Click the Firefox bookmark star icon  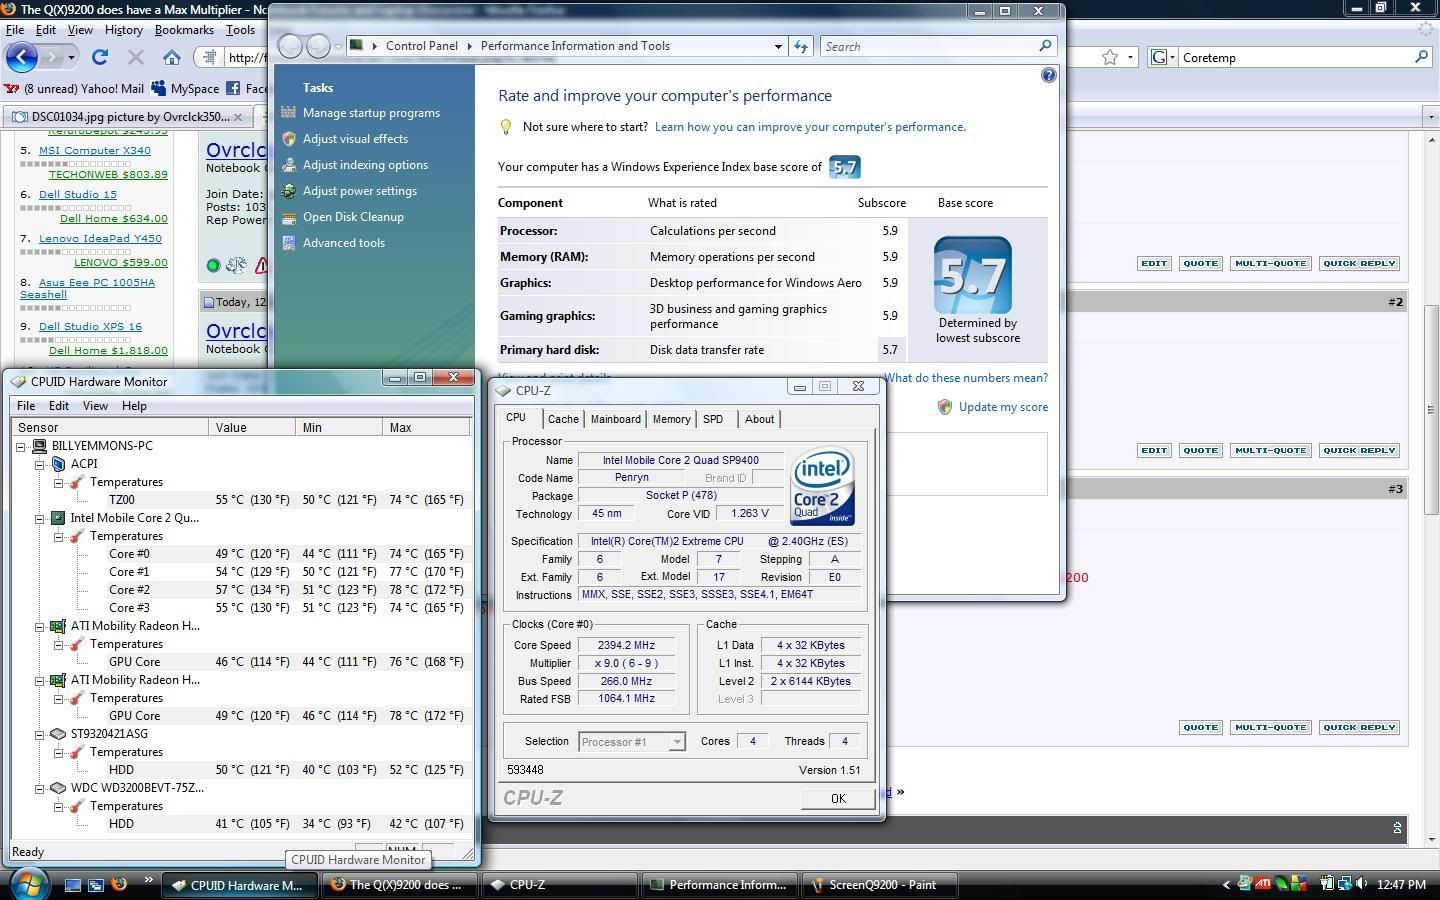click(1109, 57)
